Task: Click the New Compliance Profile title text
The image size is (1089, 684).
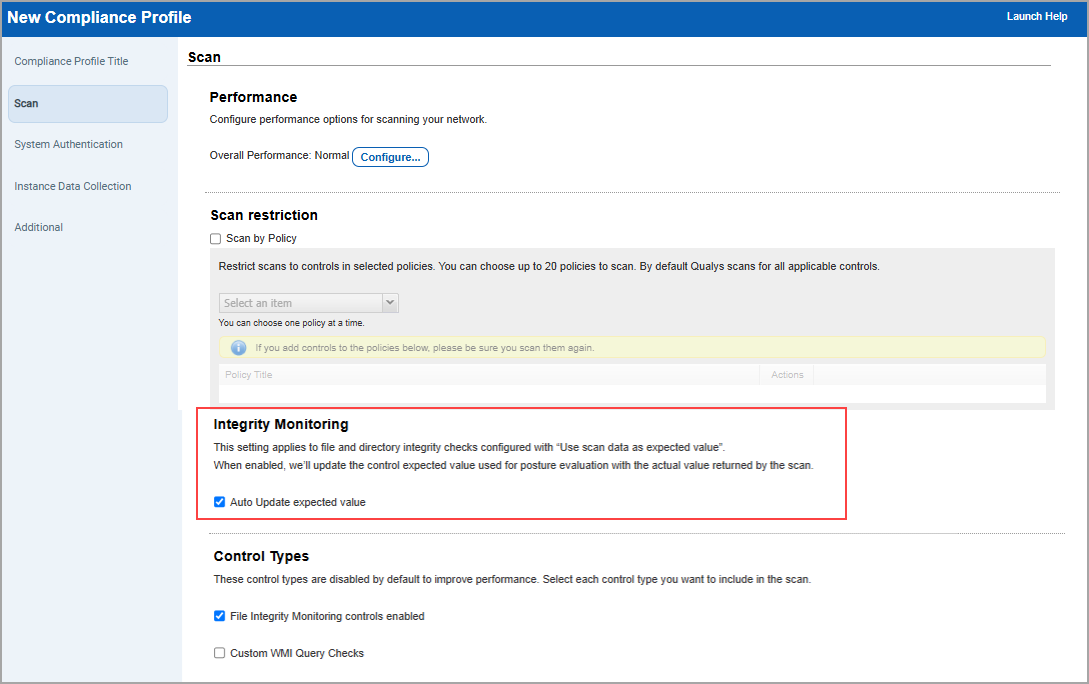Action: [x=98, y=17]
